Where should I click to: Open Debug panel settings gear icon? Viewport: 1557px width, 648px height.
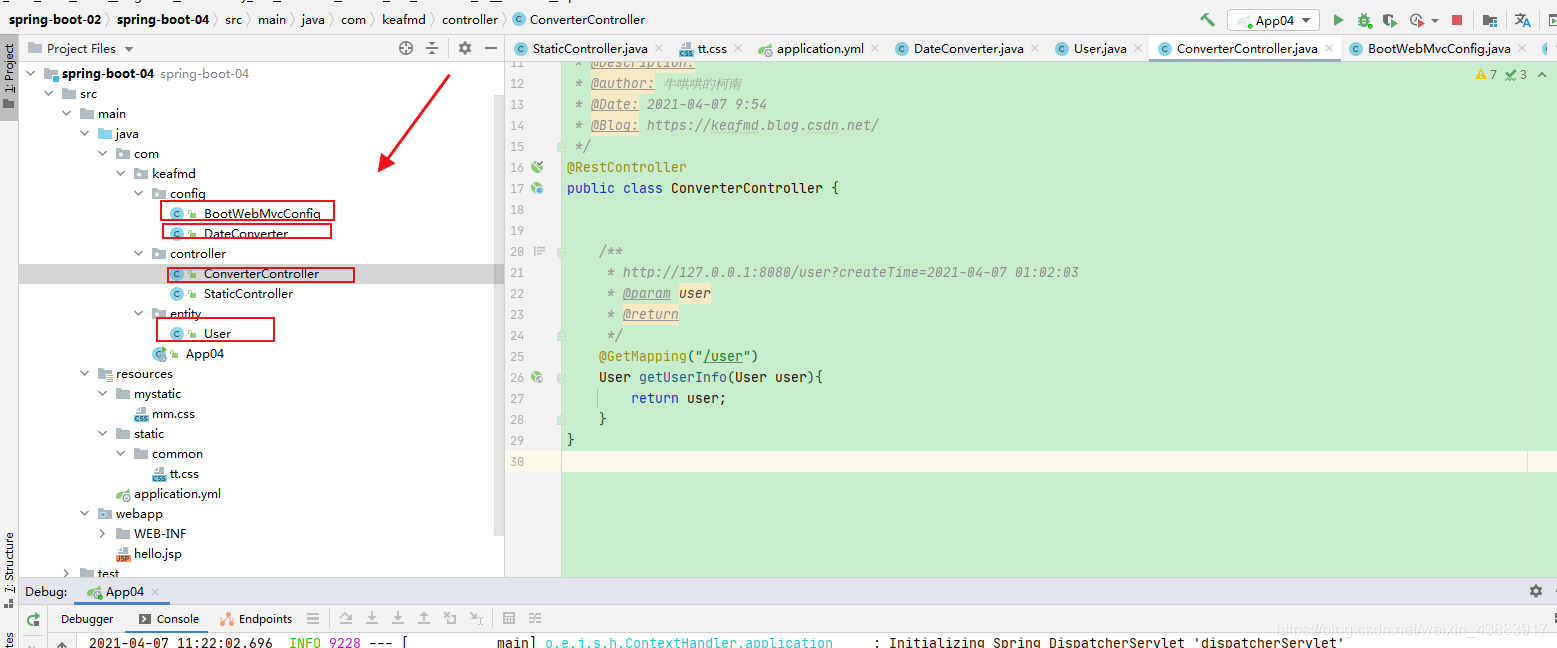[1536, 591]
